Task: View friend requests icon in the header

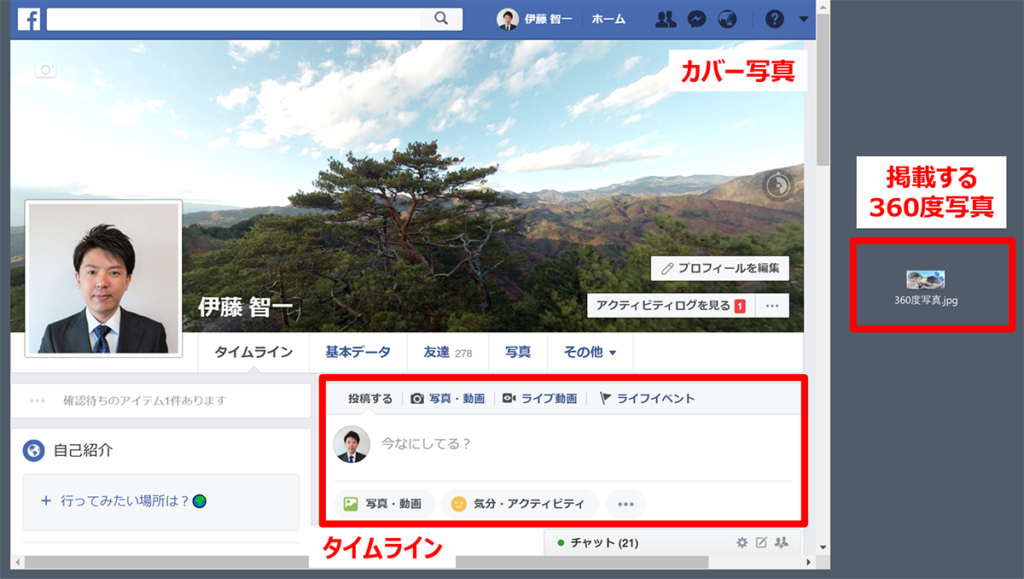Action: (x=665, y=19)
